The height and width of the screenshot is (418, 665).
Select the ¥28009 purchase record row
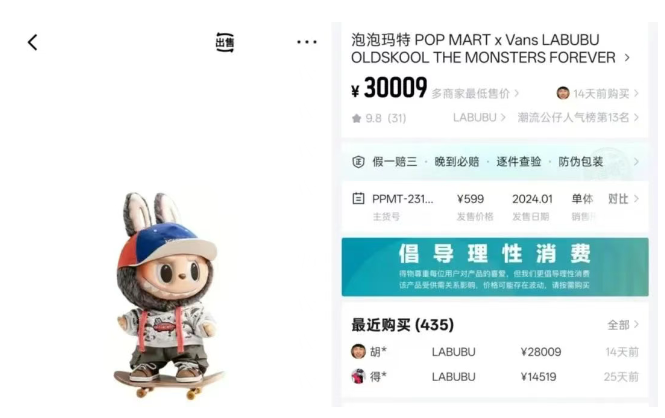point(495,352)
